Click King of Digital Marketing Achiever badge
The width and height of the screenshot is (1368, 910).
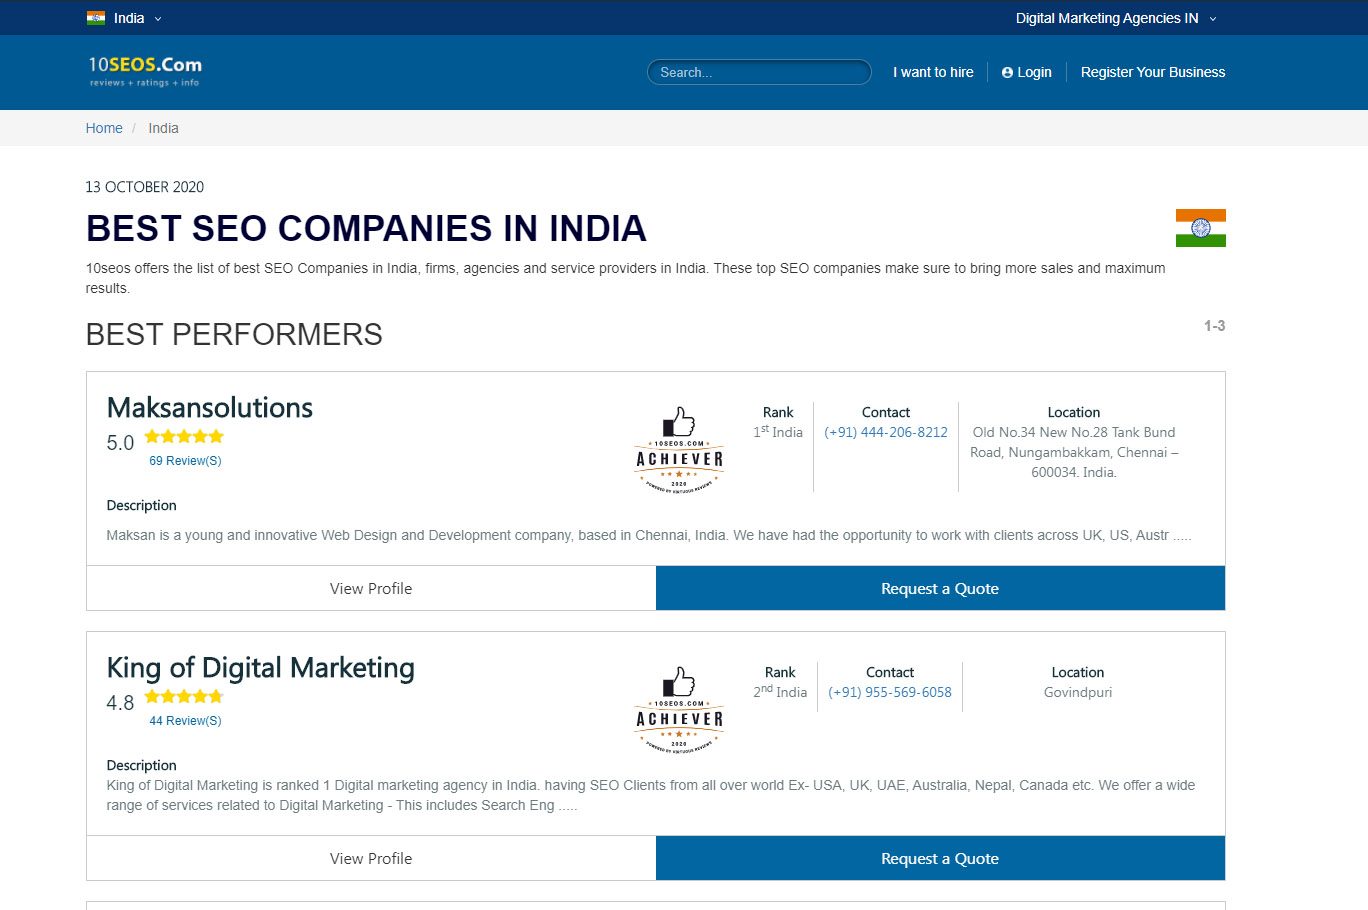pos(679,709)
